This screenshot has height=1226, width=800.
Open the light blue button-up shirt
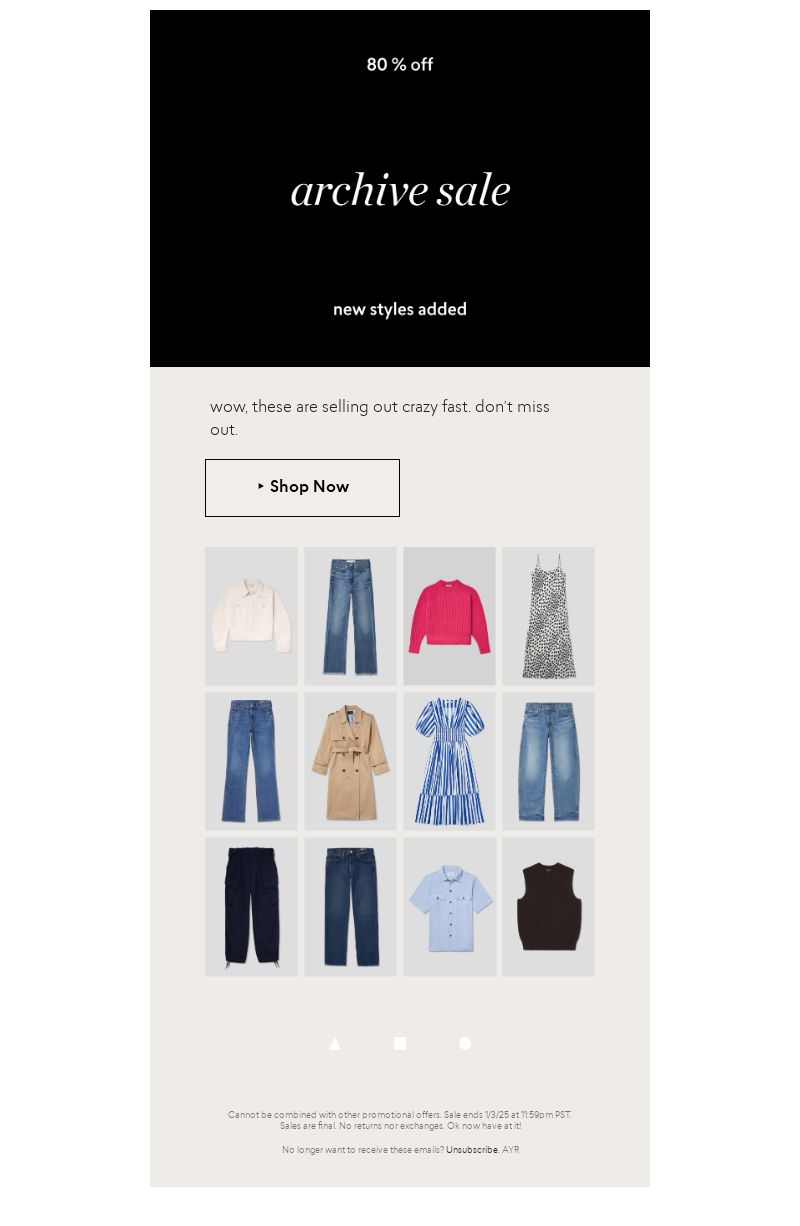[449, 907]
